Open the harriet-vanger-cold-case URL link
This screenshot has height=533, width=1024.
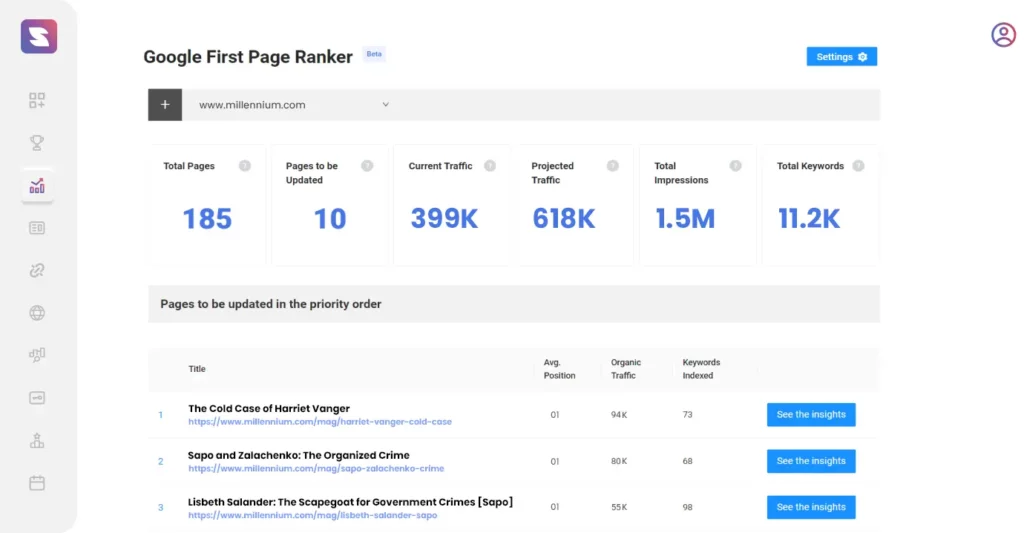(320, 422)
